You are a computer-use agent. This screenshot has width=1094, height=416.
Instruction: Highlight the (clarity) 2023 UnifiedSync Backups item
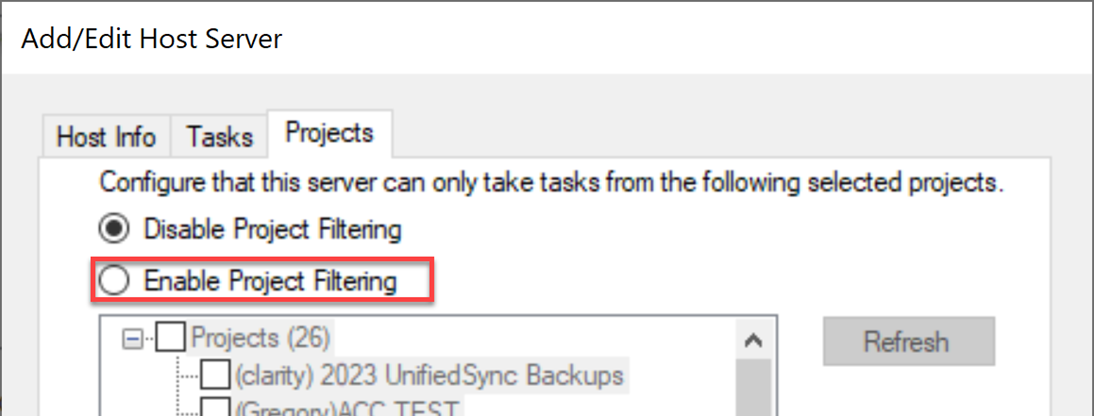click(429, 376)
